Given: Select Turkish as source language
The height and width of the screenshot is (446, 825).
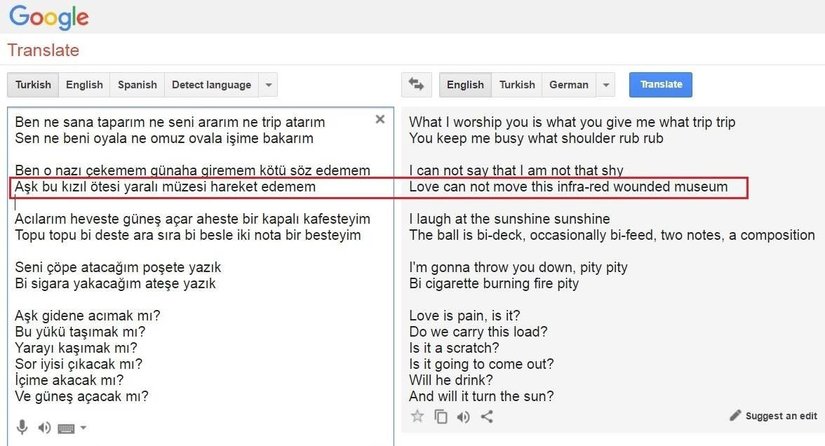Looking at the screenshot, I should click(x=33, y=85).
